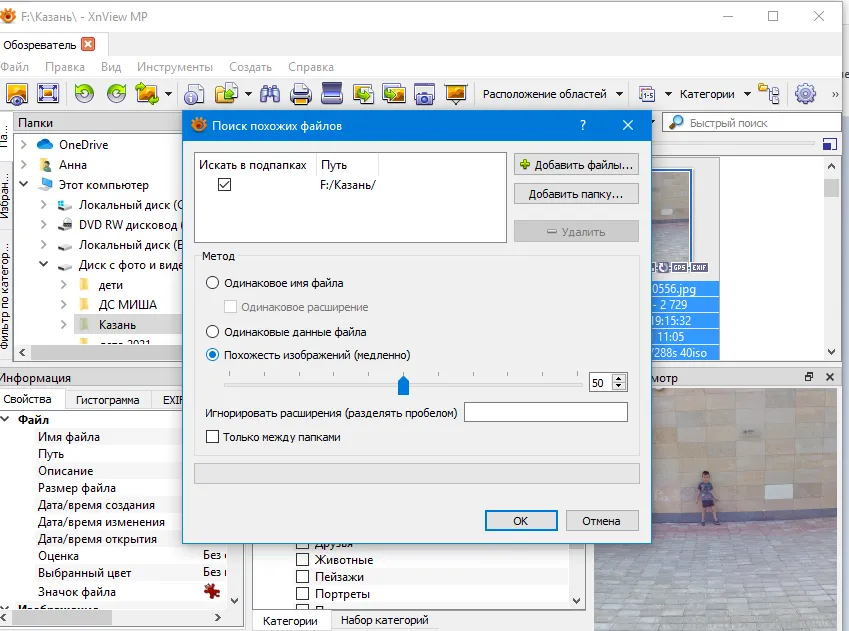Show hidden toolbar items chevron
Viewport: 849px width, 631px height.
(x=835, y=94)
